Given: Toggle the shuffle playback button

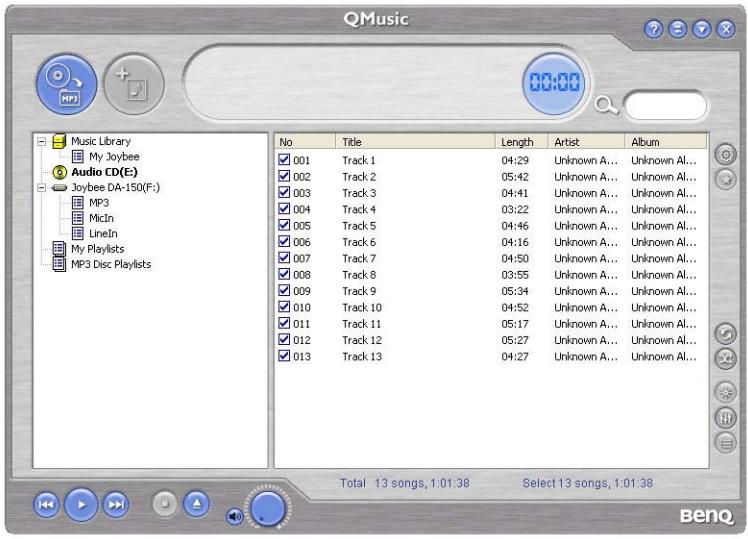Looking at the screenshot, I should pyautogui.click(x=726, y=358).
